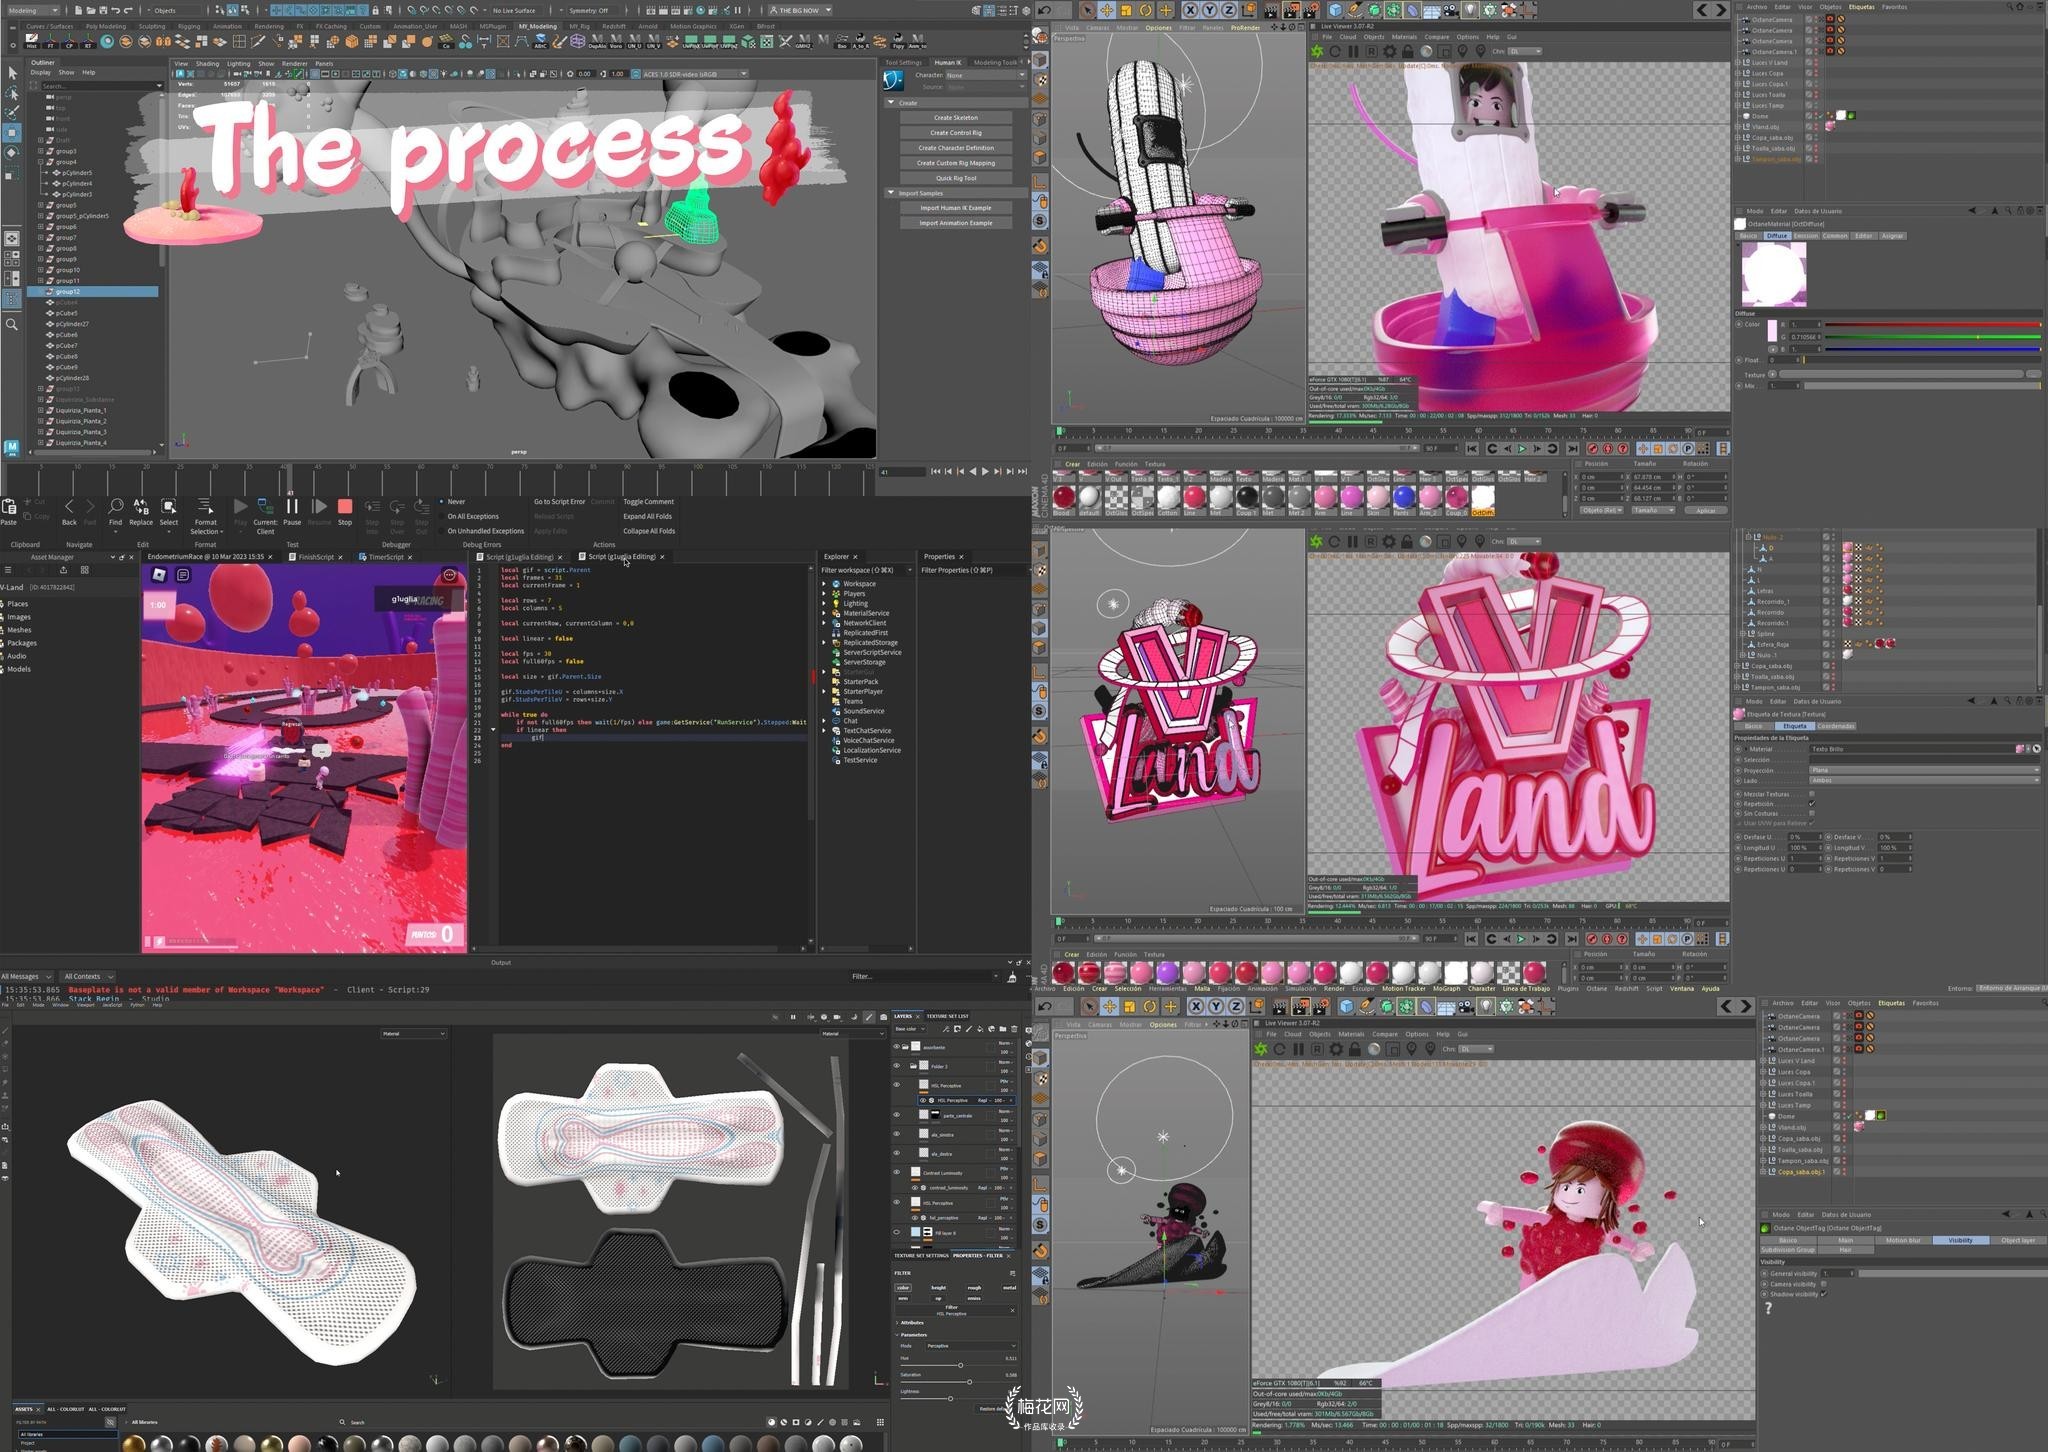Screen dimensions: 2048x1452
Task: Select the arrow Select tool in Maya's toolbox
Action: click(12, 73)
